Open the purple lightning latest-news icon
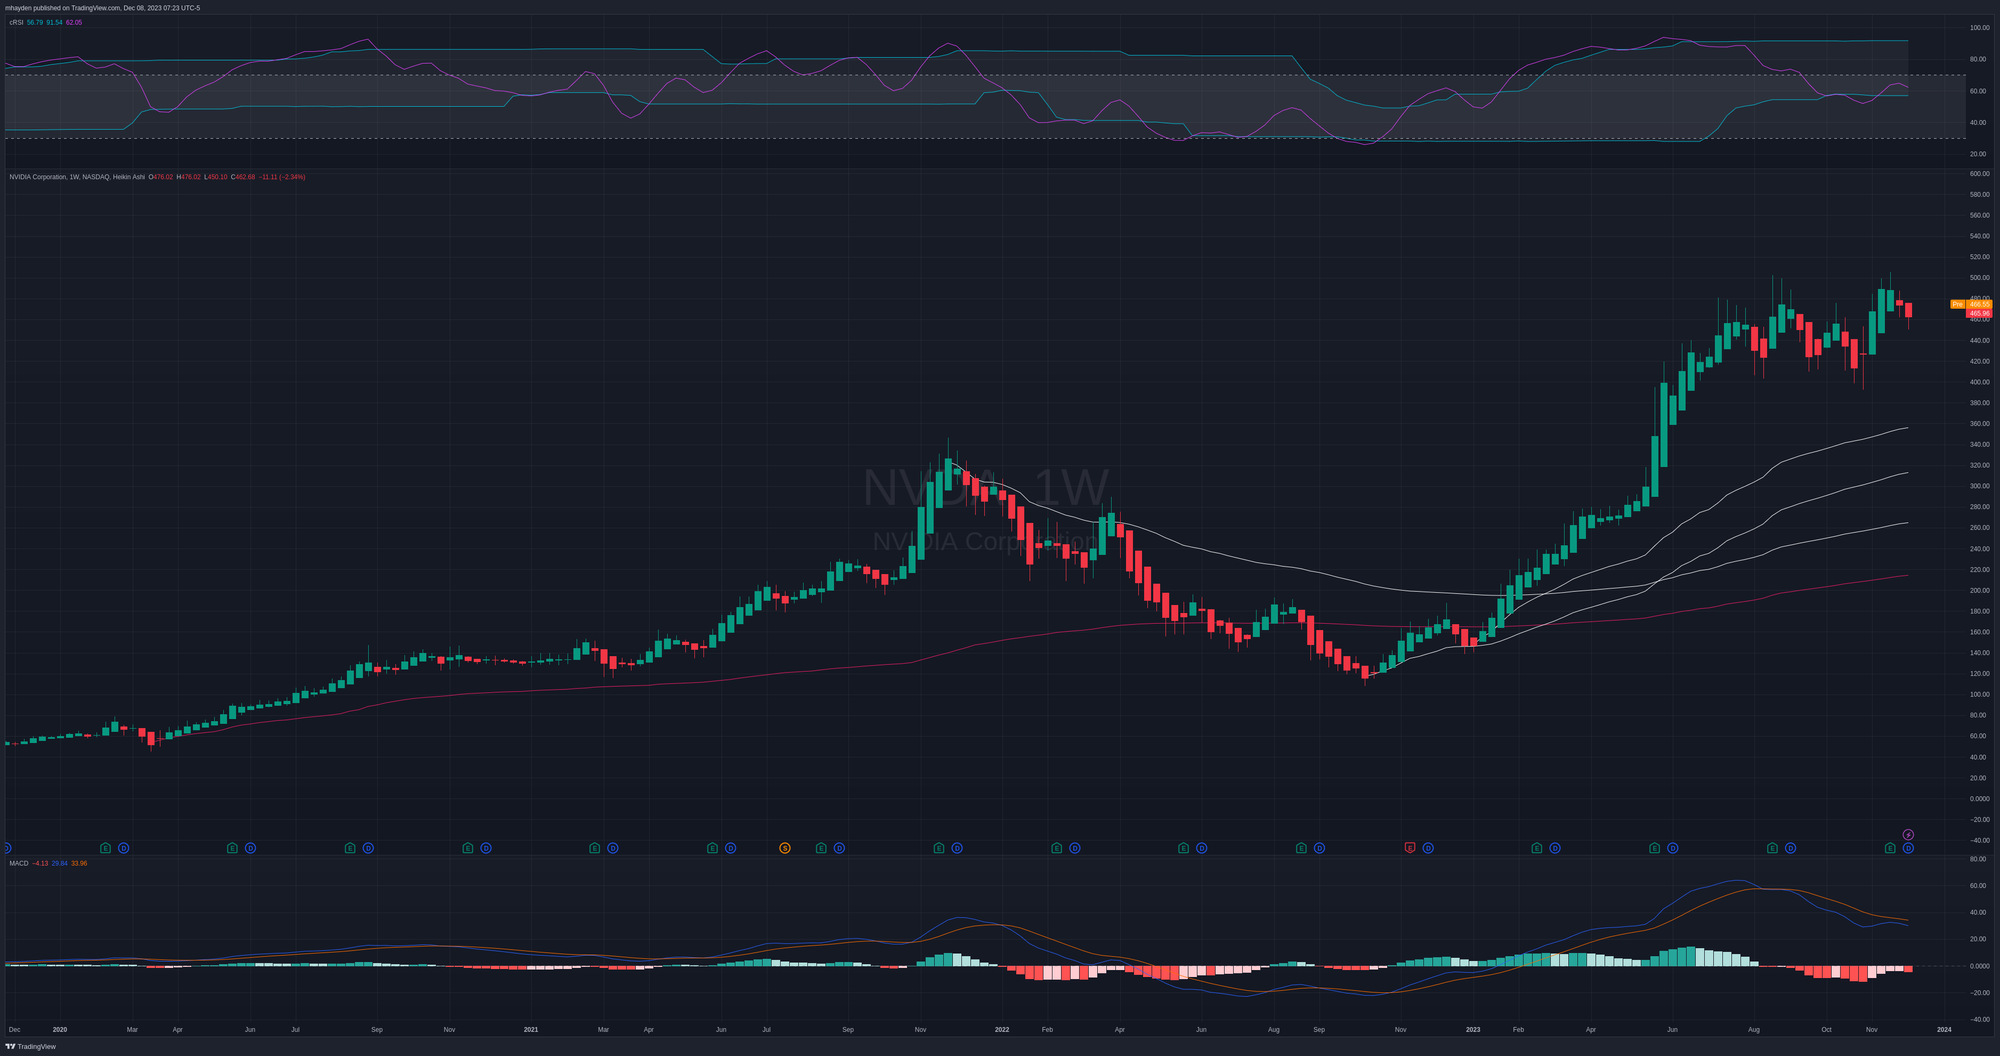2000x1056 pixels. 1908,834
